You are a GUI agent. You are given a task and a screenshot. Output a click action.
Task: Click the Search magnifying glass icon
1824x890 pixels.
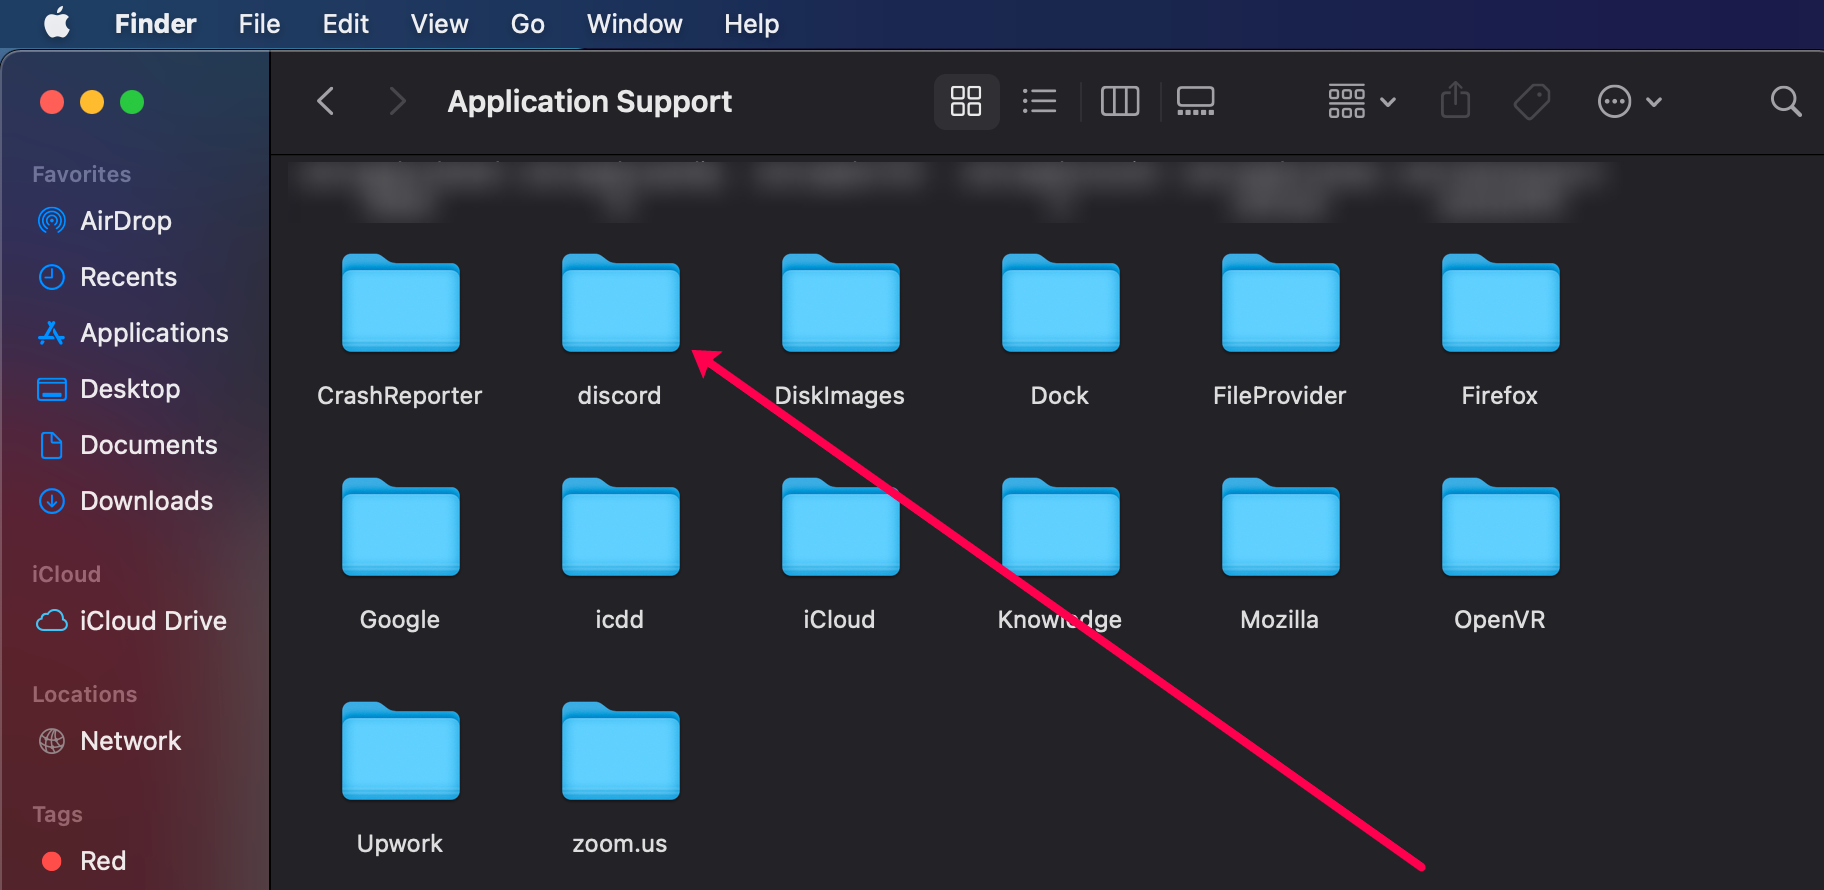(1785, 101)
